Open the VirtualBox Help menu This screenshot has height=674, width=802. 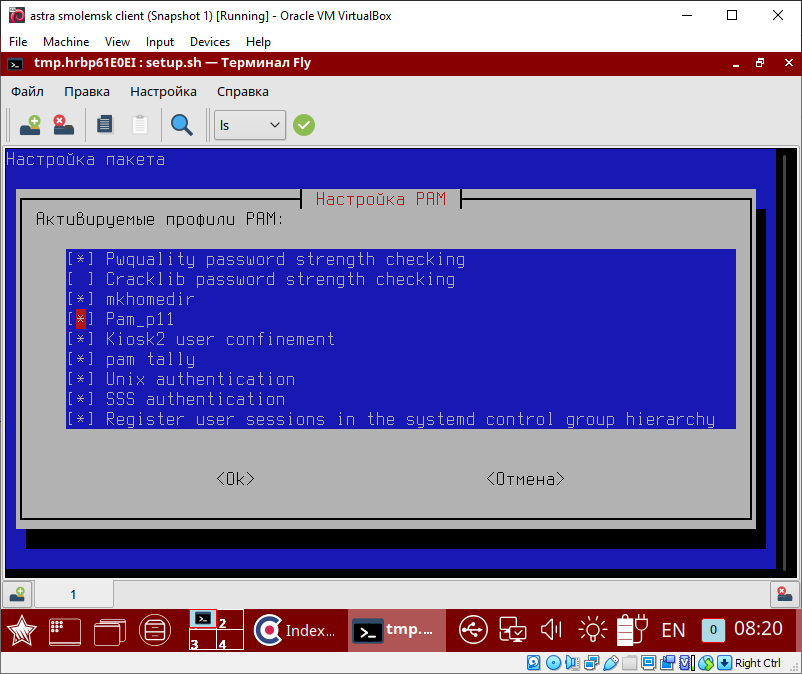258,42
